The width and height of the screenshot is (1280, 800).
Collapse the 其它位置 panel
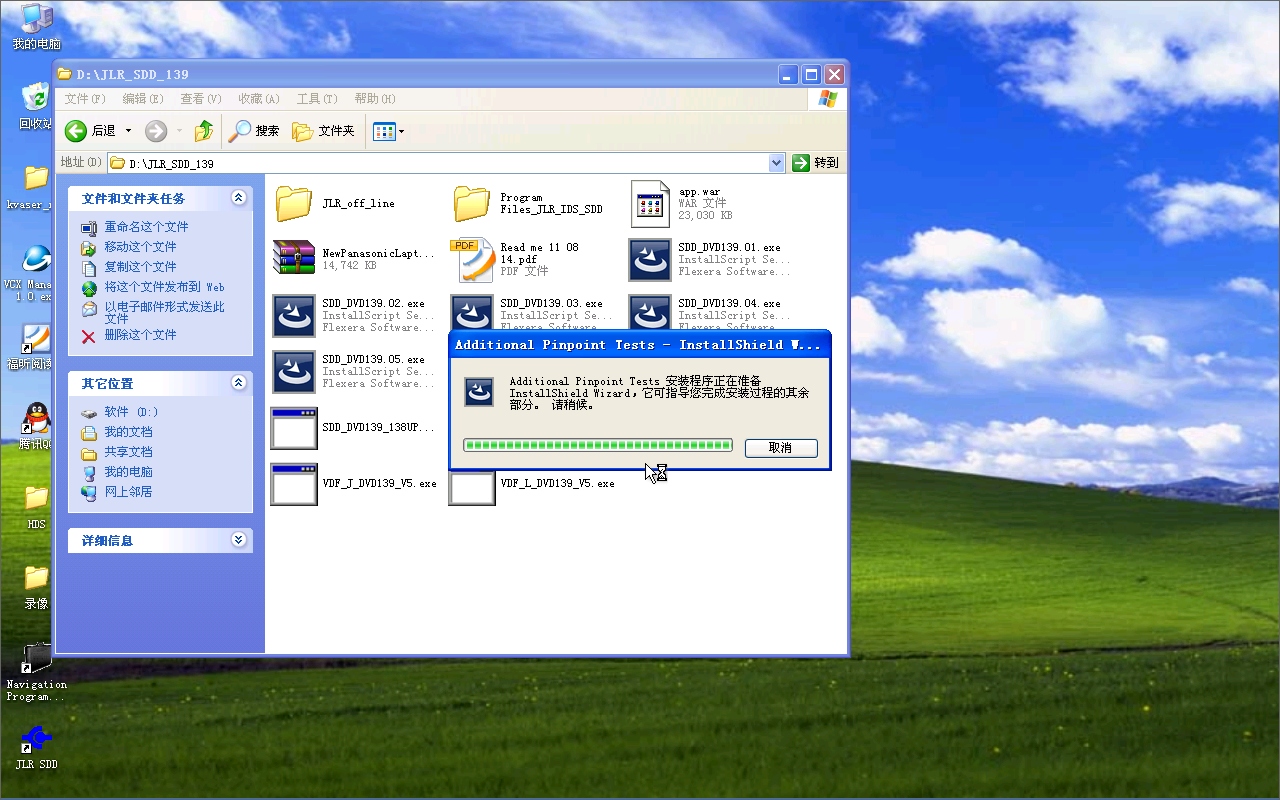(x=238, y=383)
